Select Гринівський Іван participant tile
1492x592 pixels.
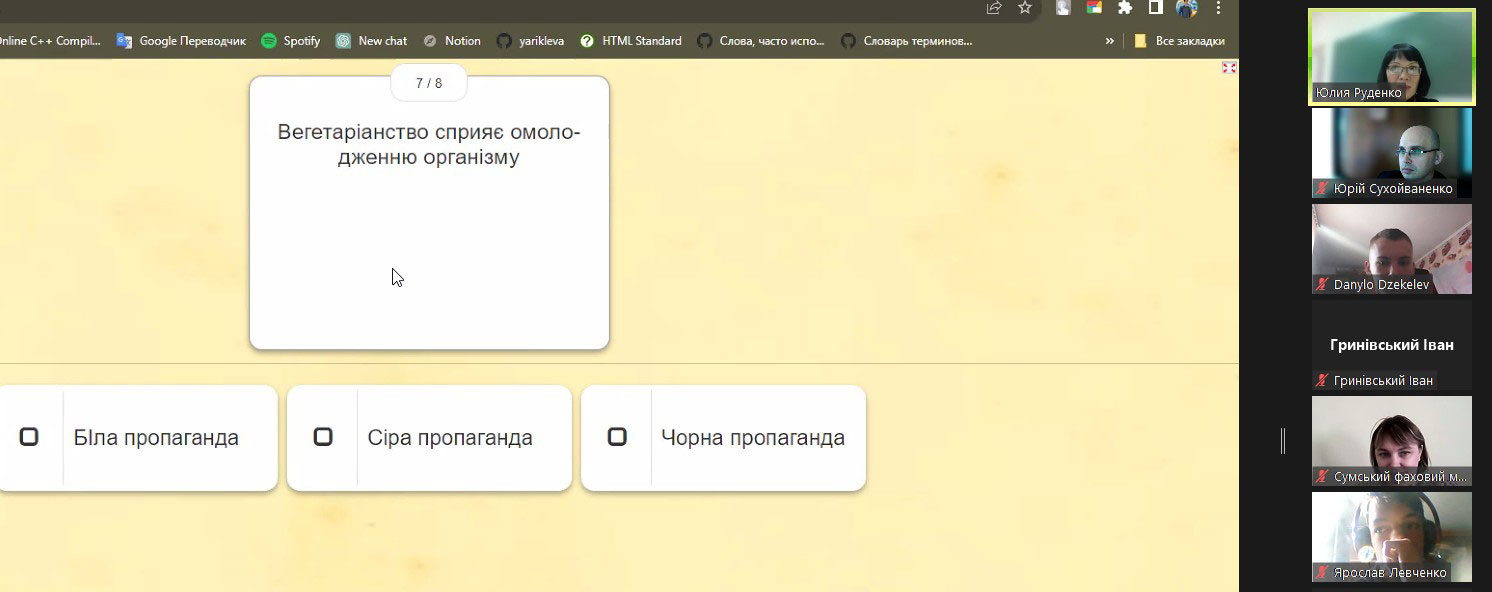[1392, 345]
